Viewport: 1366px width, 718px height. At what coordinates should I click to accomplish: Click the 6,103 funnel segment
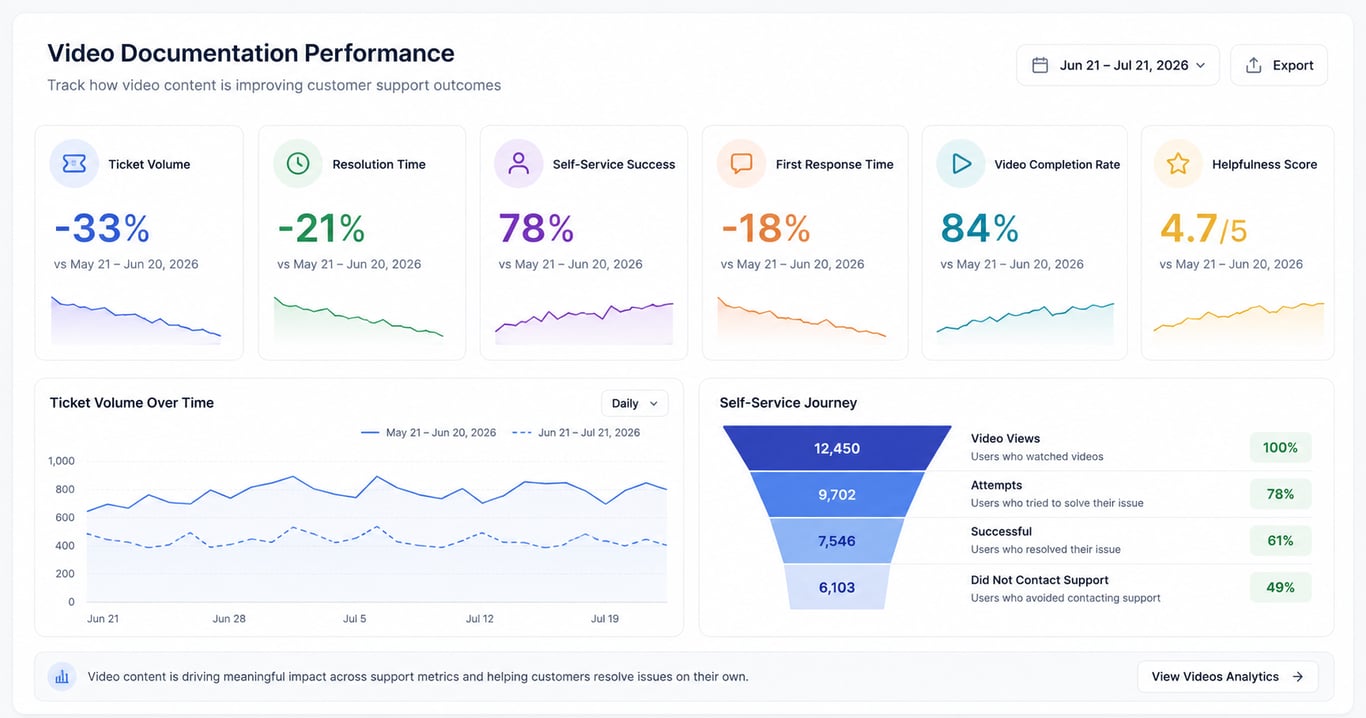[837, 588]
